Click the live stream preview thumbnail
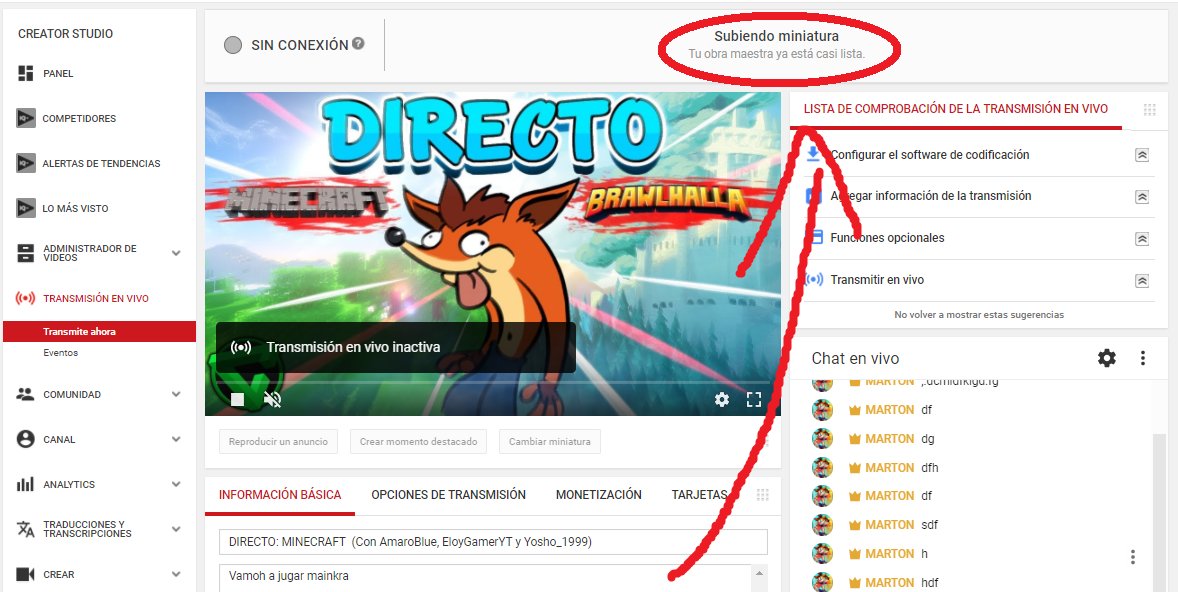The height and width of the screenshot is (592, 1178). click(493, 253)
